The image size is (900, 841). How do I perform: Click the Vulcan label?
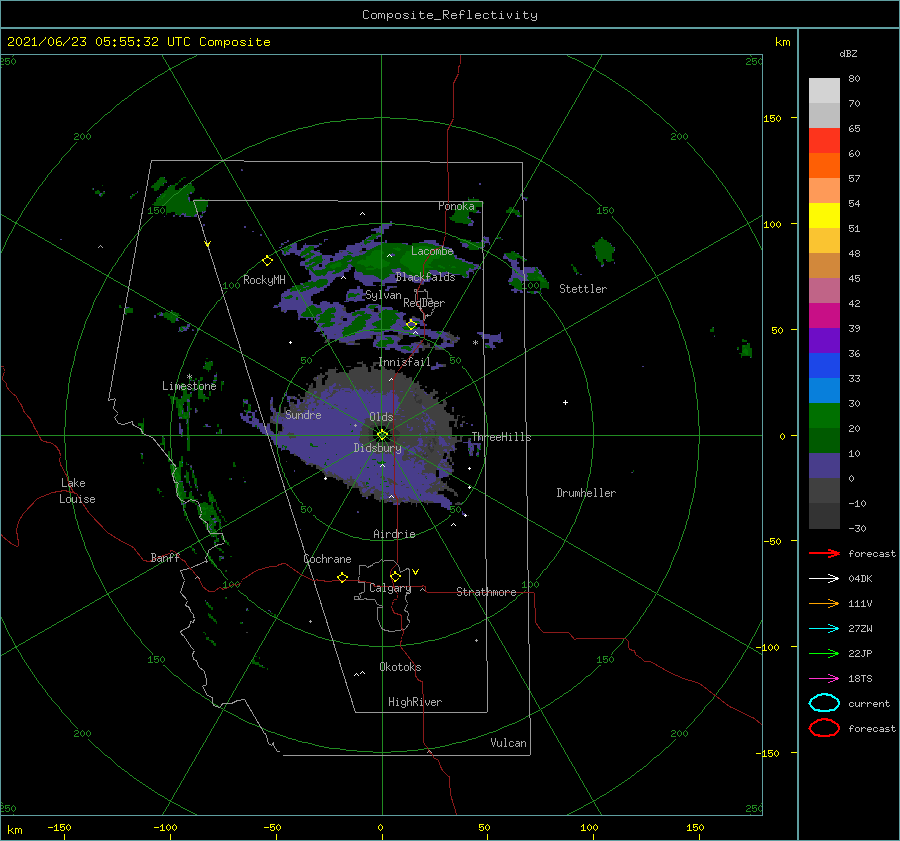(x=508, y=743)
